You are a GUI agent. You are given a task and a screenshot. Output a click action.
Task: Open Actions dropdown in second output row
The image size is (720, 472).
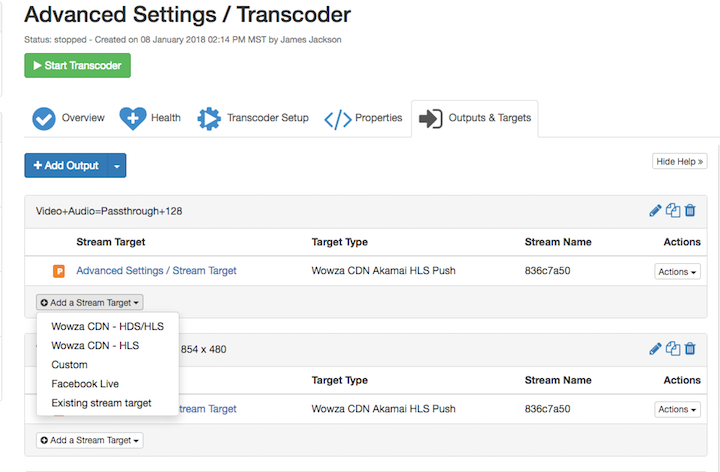coord(677,409)
